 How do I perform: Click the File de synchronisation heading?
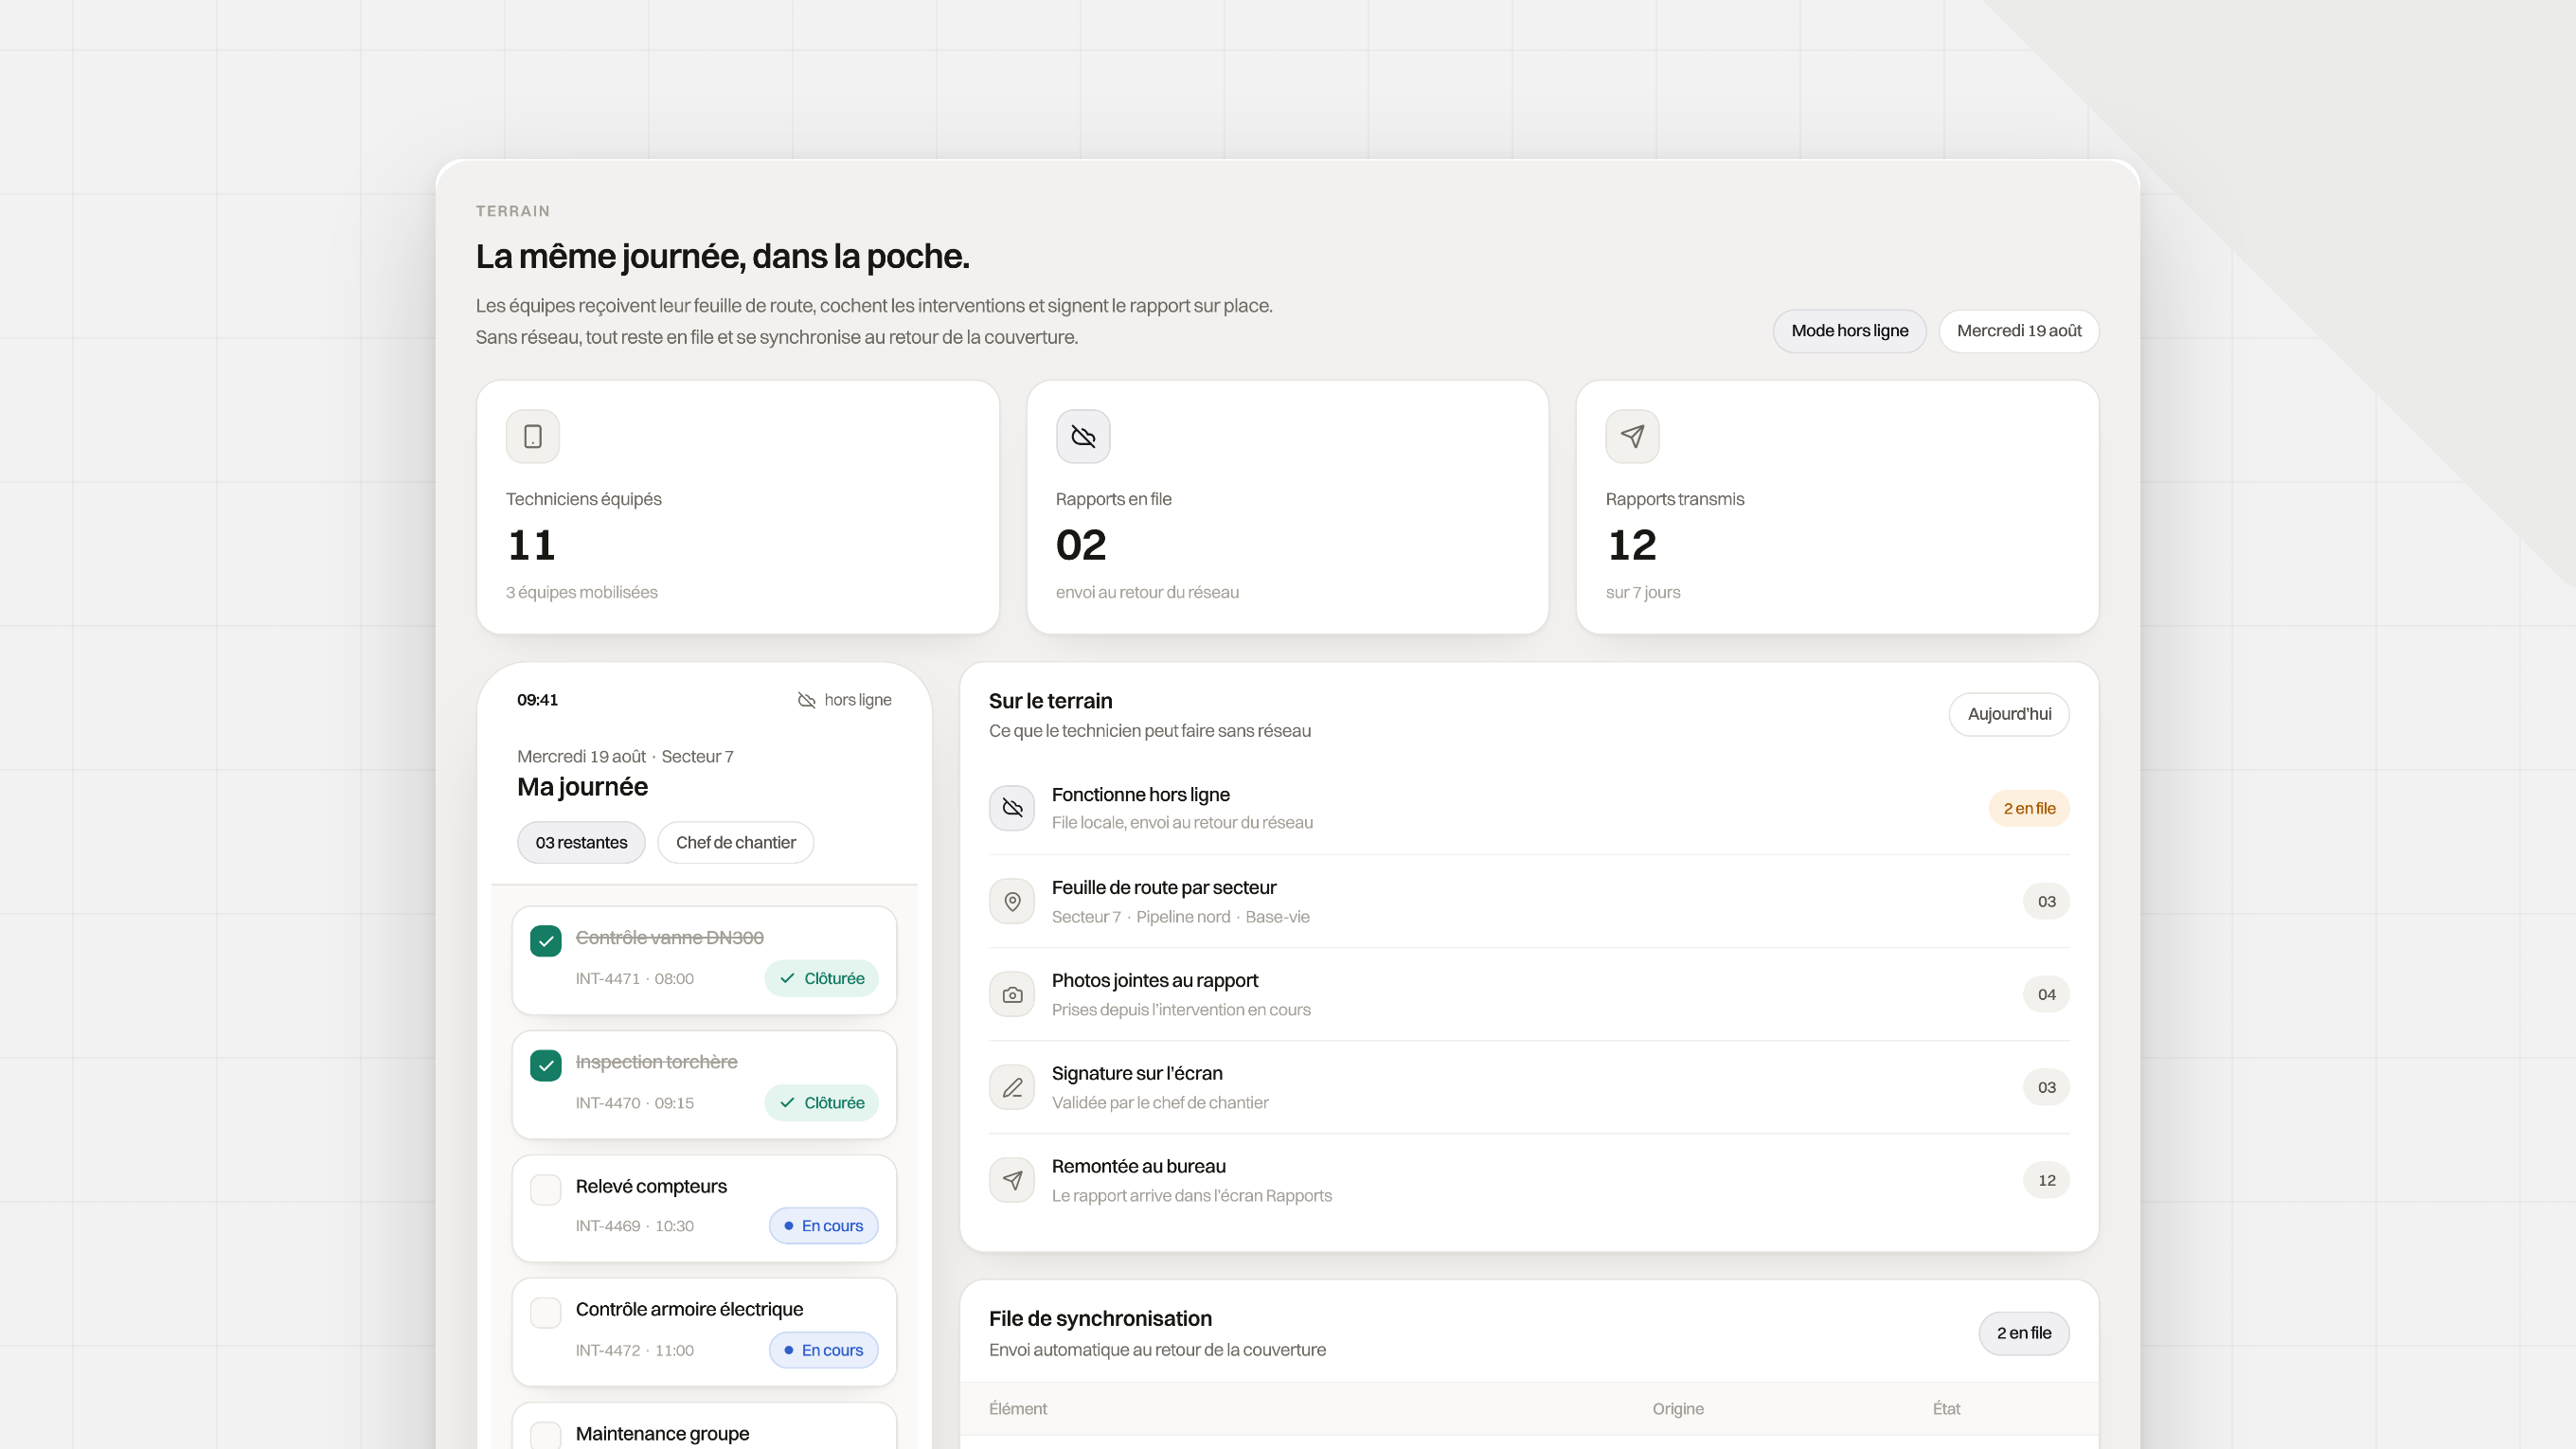1100,1319
